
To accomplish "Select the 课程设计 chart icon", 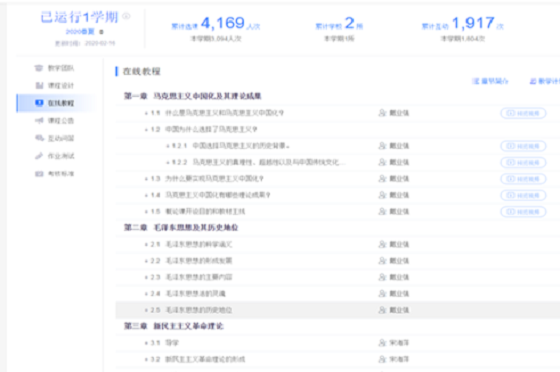I will tap(39, 85).
